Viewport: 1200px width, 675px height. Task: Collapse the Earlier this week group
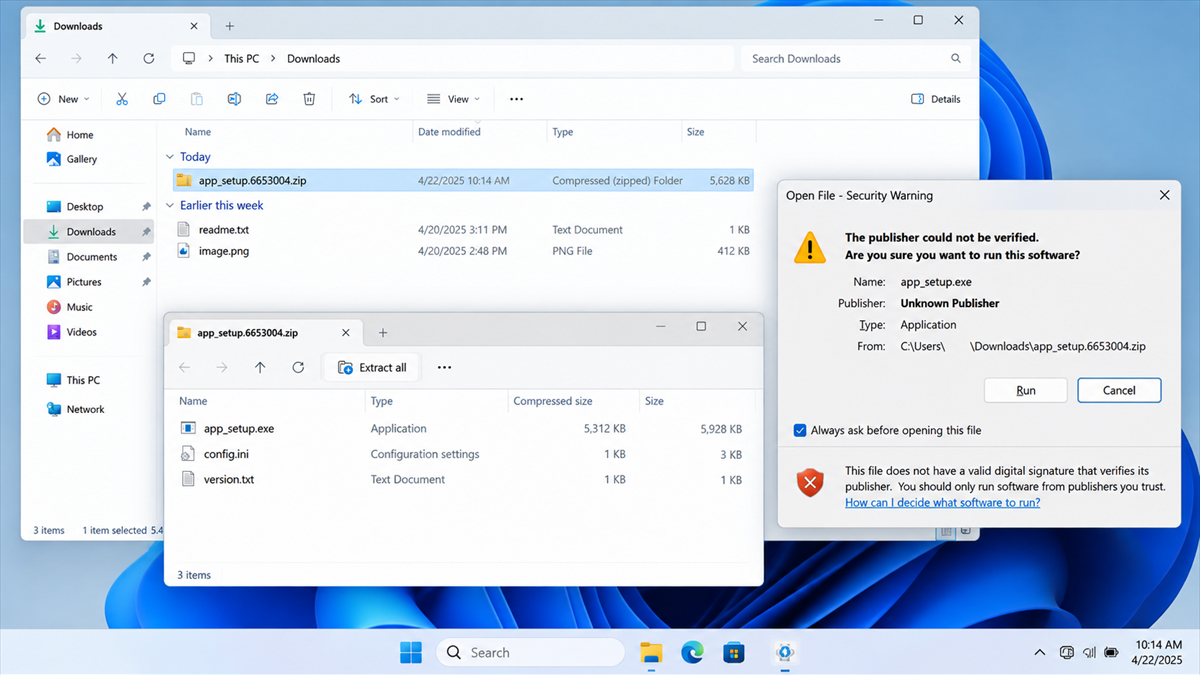tap(169, 205)
